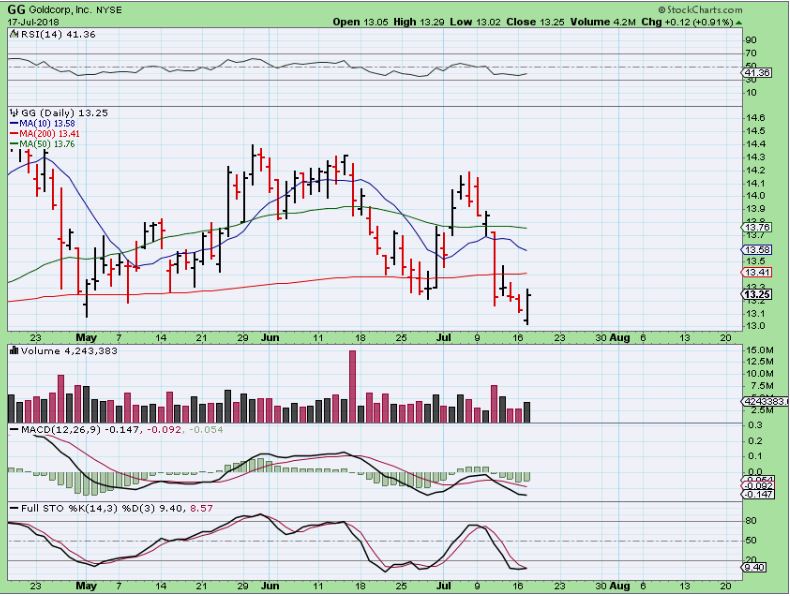Click the NYSE exchange label
Screen dimensions: 790x596
109,10
